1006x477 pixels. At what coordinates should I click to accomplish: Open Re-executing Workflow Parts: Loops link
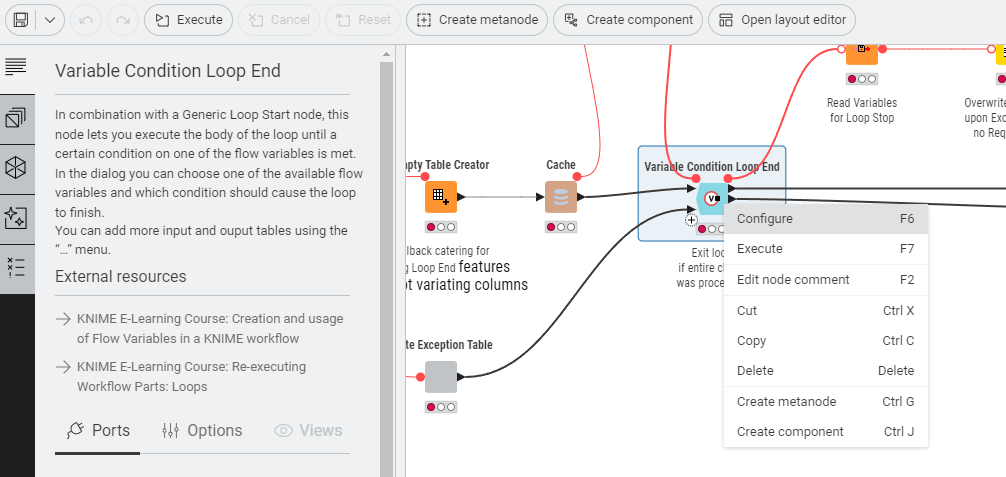191,377
